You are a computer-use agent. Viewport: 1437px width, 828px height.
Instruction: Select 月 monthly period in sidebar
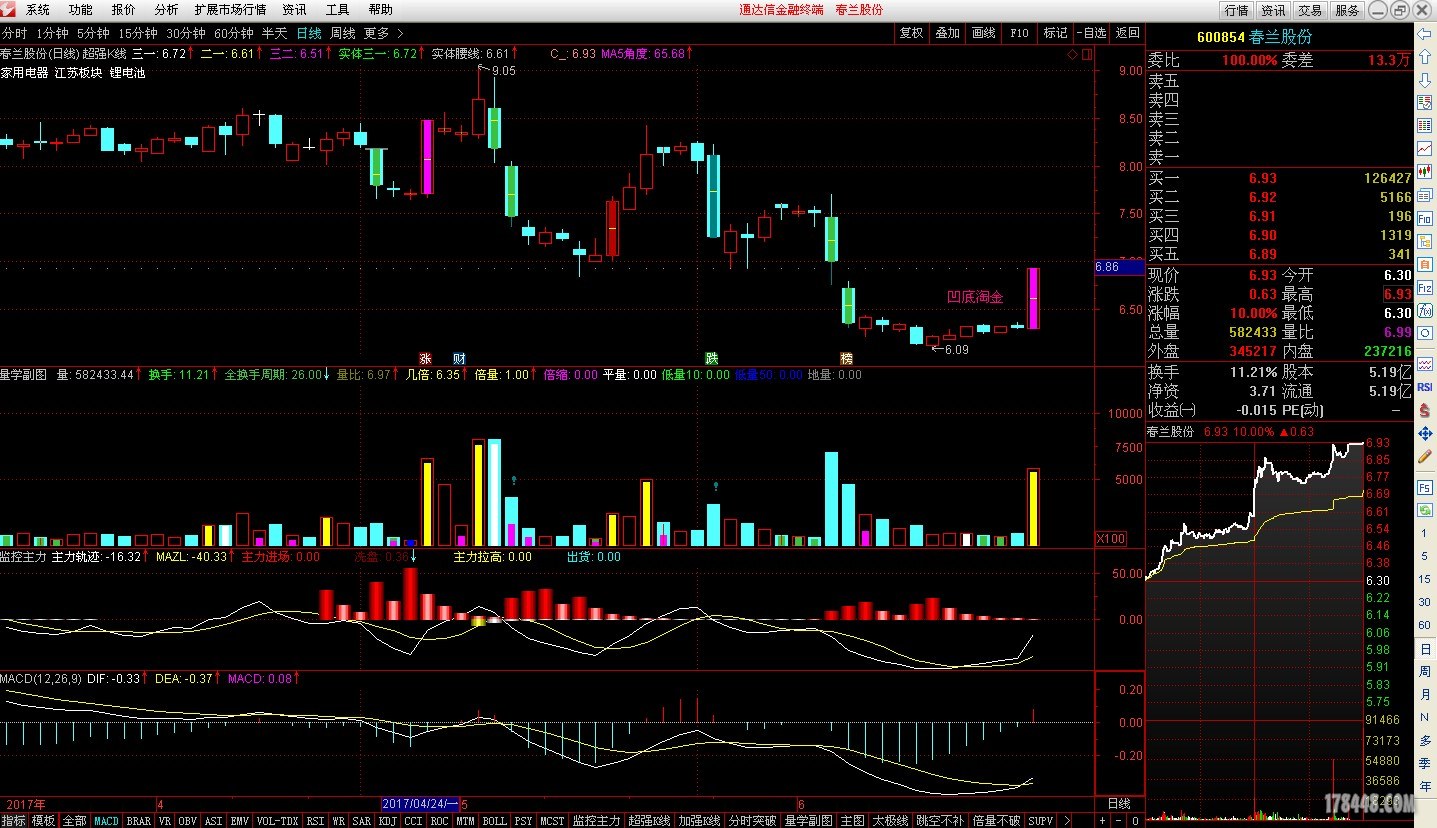[1424, 694]
